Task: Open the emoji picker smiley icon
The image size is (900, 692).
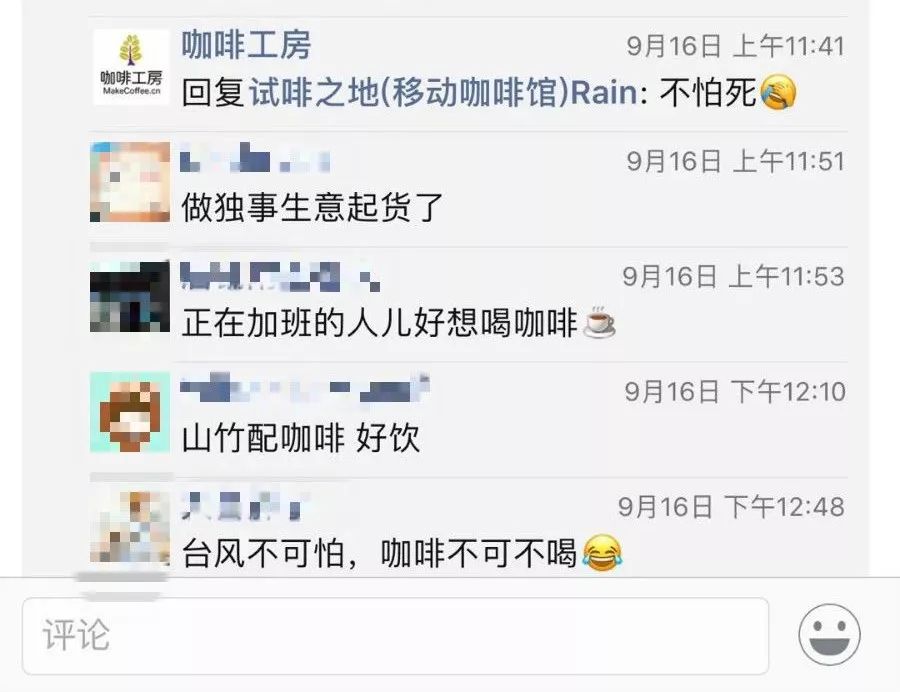Action: pyautogui.click(x=829, y=634)
